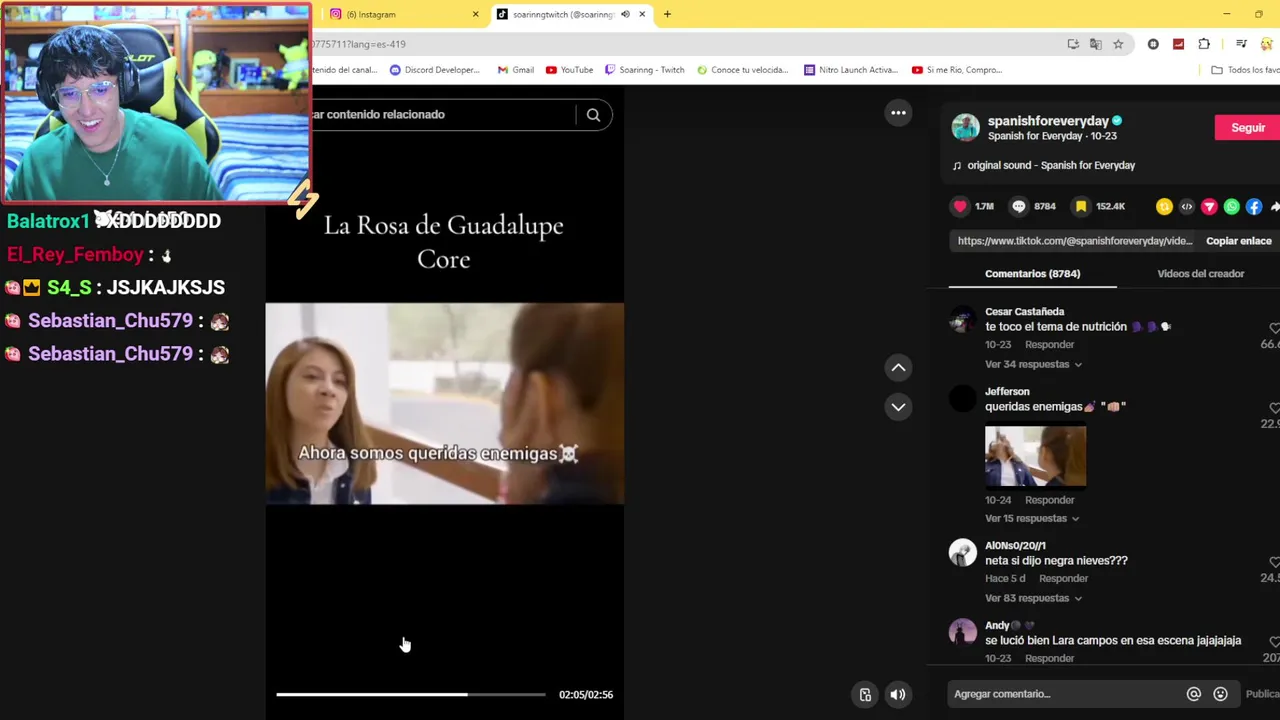Reply to Jefferson's comment
The image size is (1280, 720).
[x=1049, y=500]
